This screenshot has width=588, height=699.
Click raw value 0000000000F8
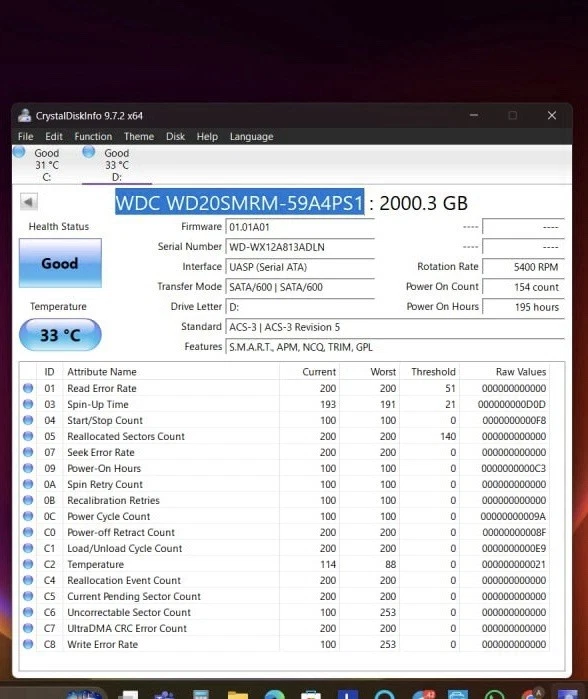tap(514, 420)
